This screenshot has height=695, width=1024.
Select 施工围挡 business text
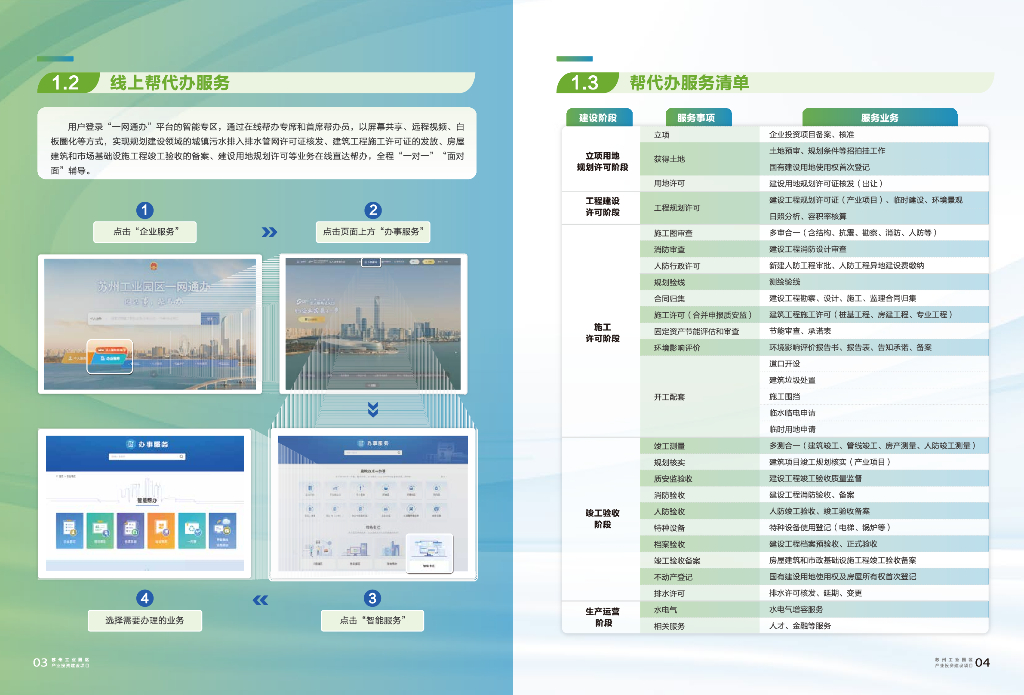(784, 396)
